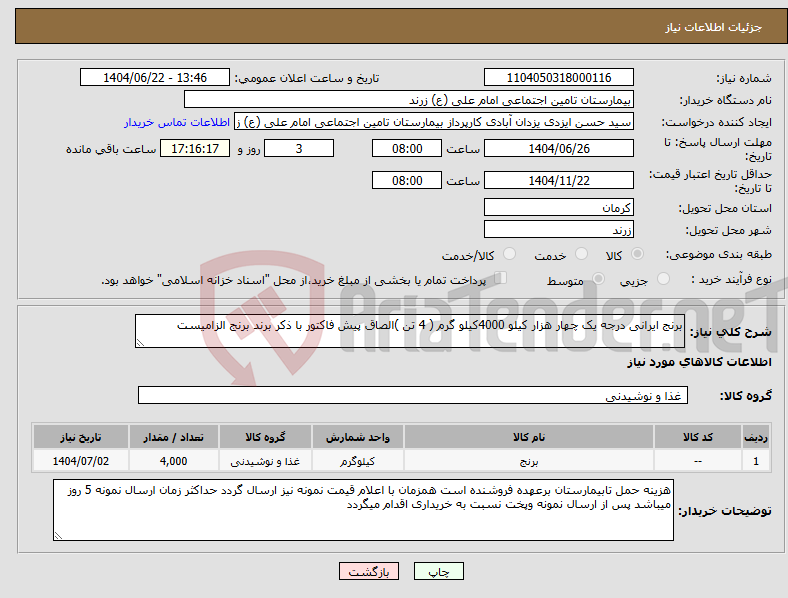This screenshot has width=788, height=598.
Task: Click the جزئیات اطلاعات نیاز page header
Action: coord(714,27)
